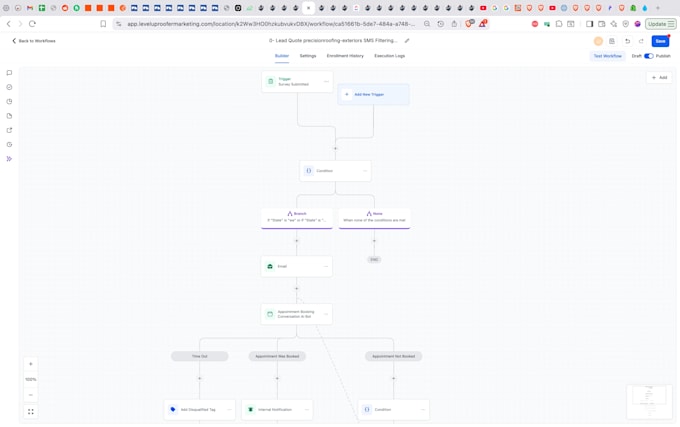Viewport: 680px width, 427px height.
Task: Open the Email node's three-dot menu
Action: [x=326, y=266]
